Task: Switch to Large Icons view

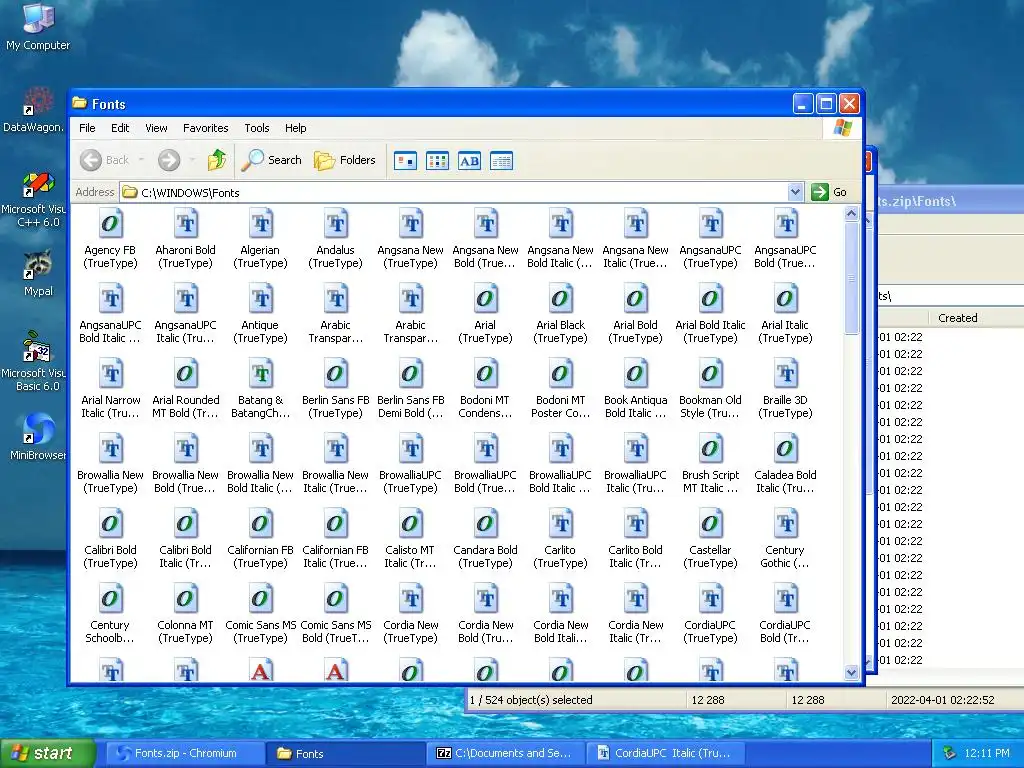Action: 406,161
